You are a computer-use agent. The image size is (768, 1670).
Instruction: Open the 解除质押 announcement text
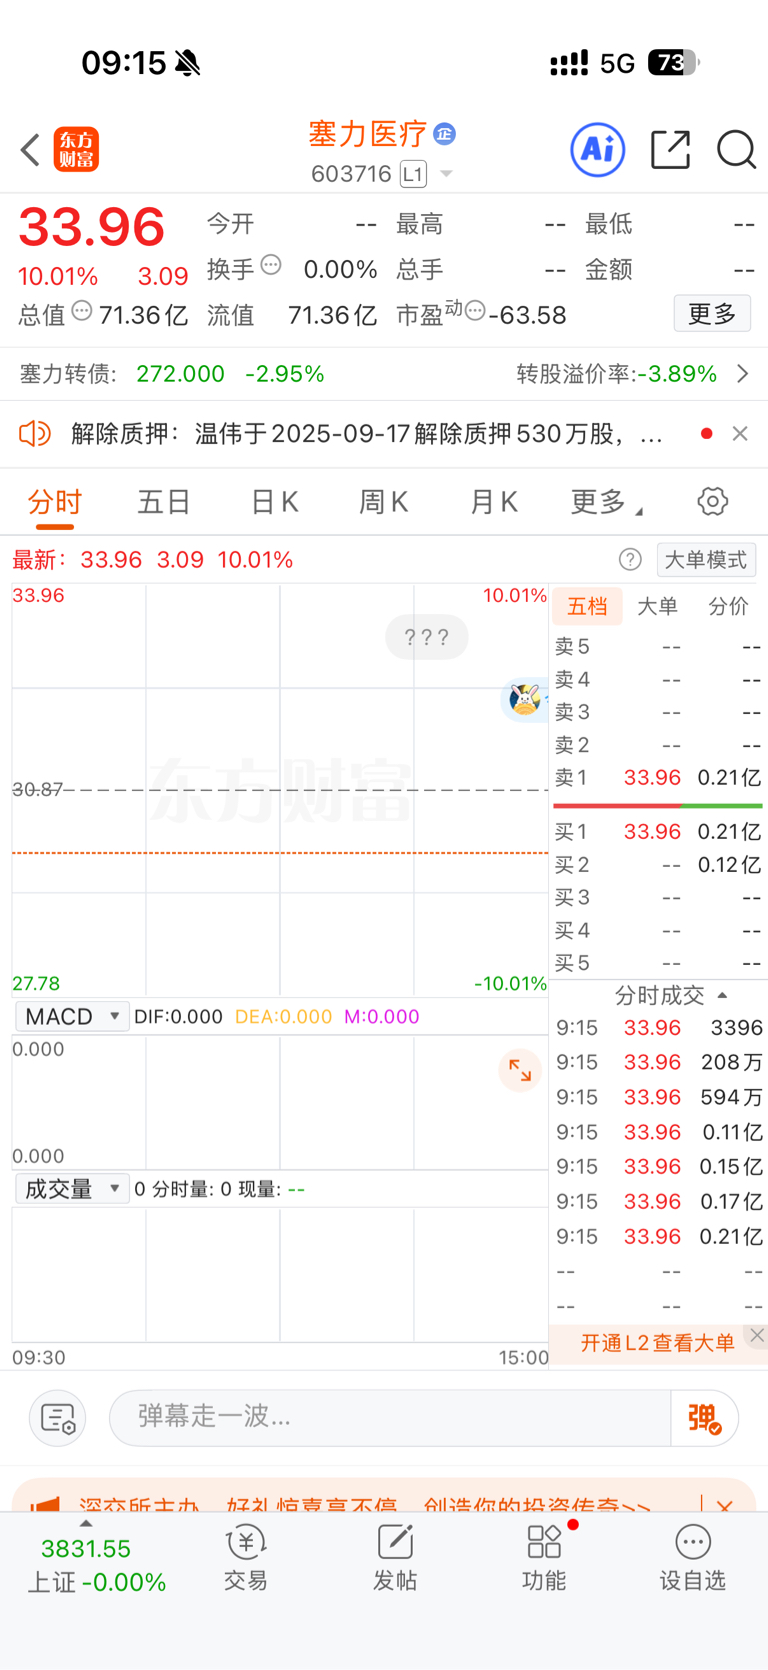[366, 433]
